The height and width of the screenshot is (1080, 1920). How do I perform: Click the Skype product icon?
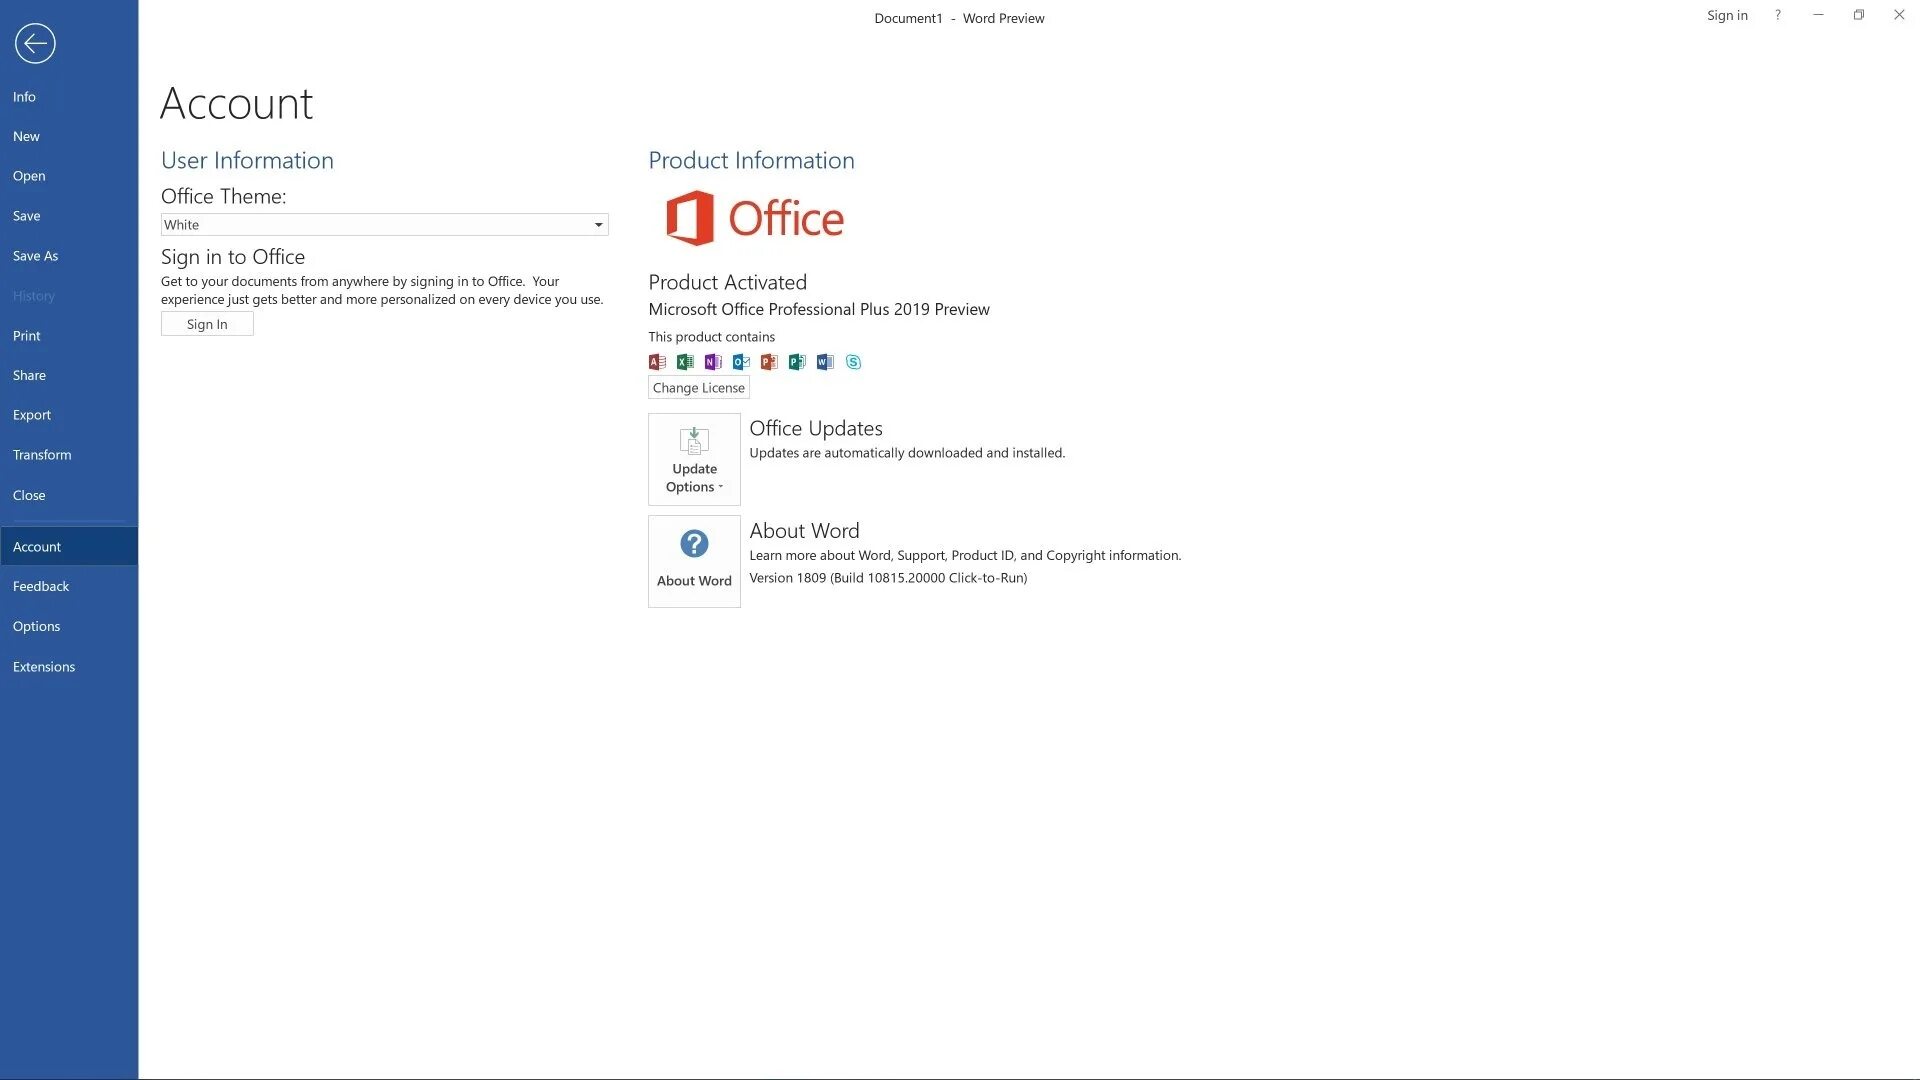853,362
